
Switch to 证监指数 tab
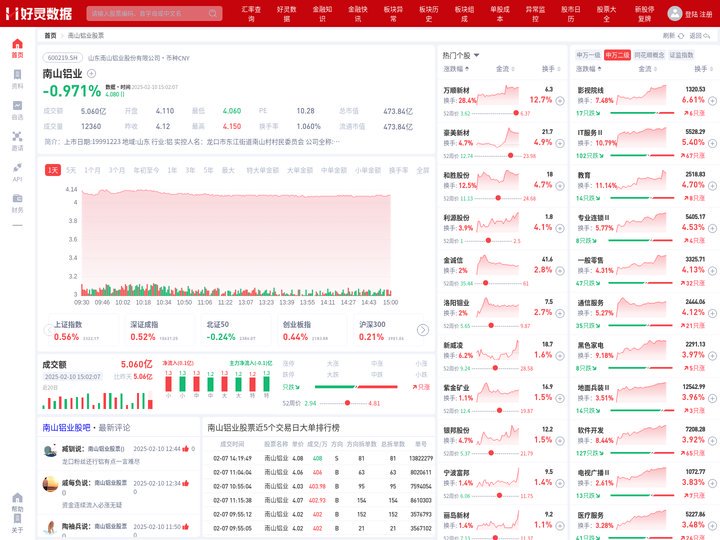coord(681,55)
